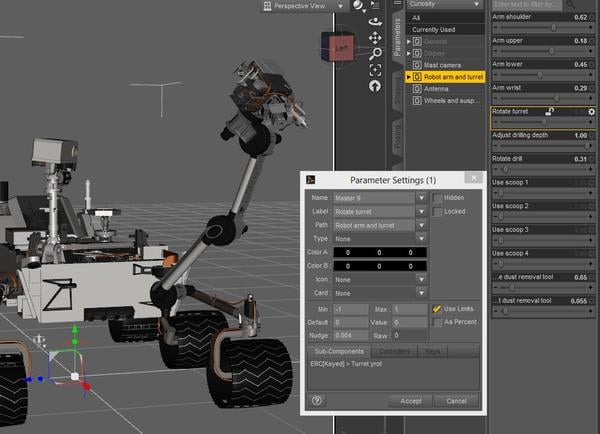The width and height of the screenshot is (600, 434).
Task: Switch to the Sub-Components tab
Action: [x=339, y=351]
